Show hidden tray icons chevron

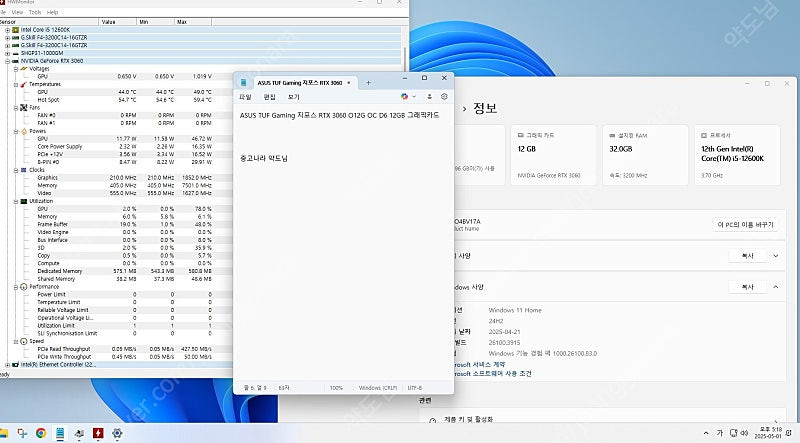point(706,433)
